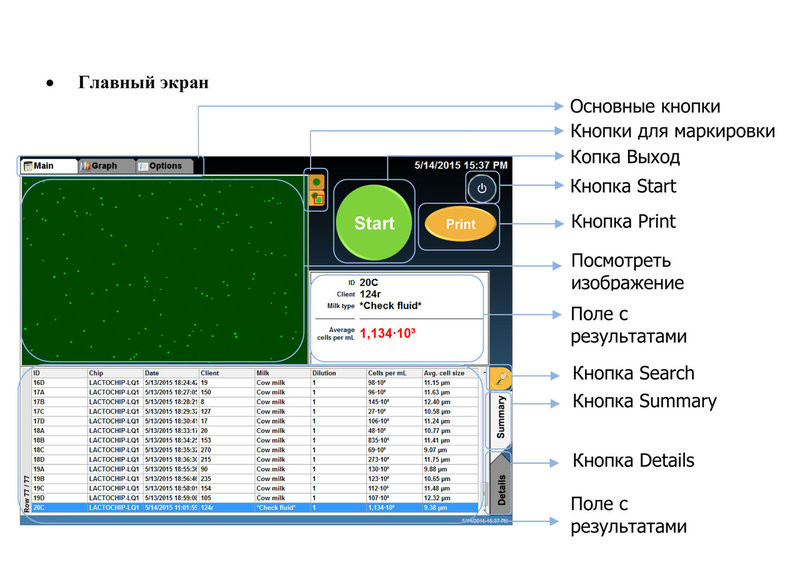
Task: Select the green dot marking icon
Action: click(x=316, y=181)
